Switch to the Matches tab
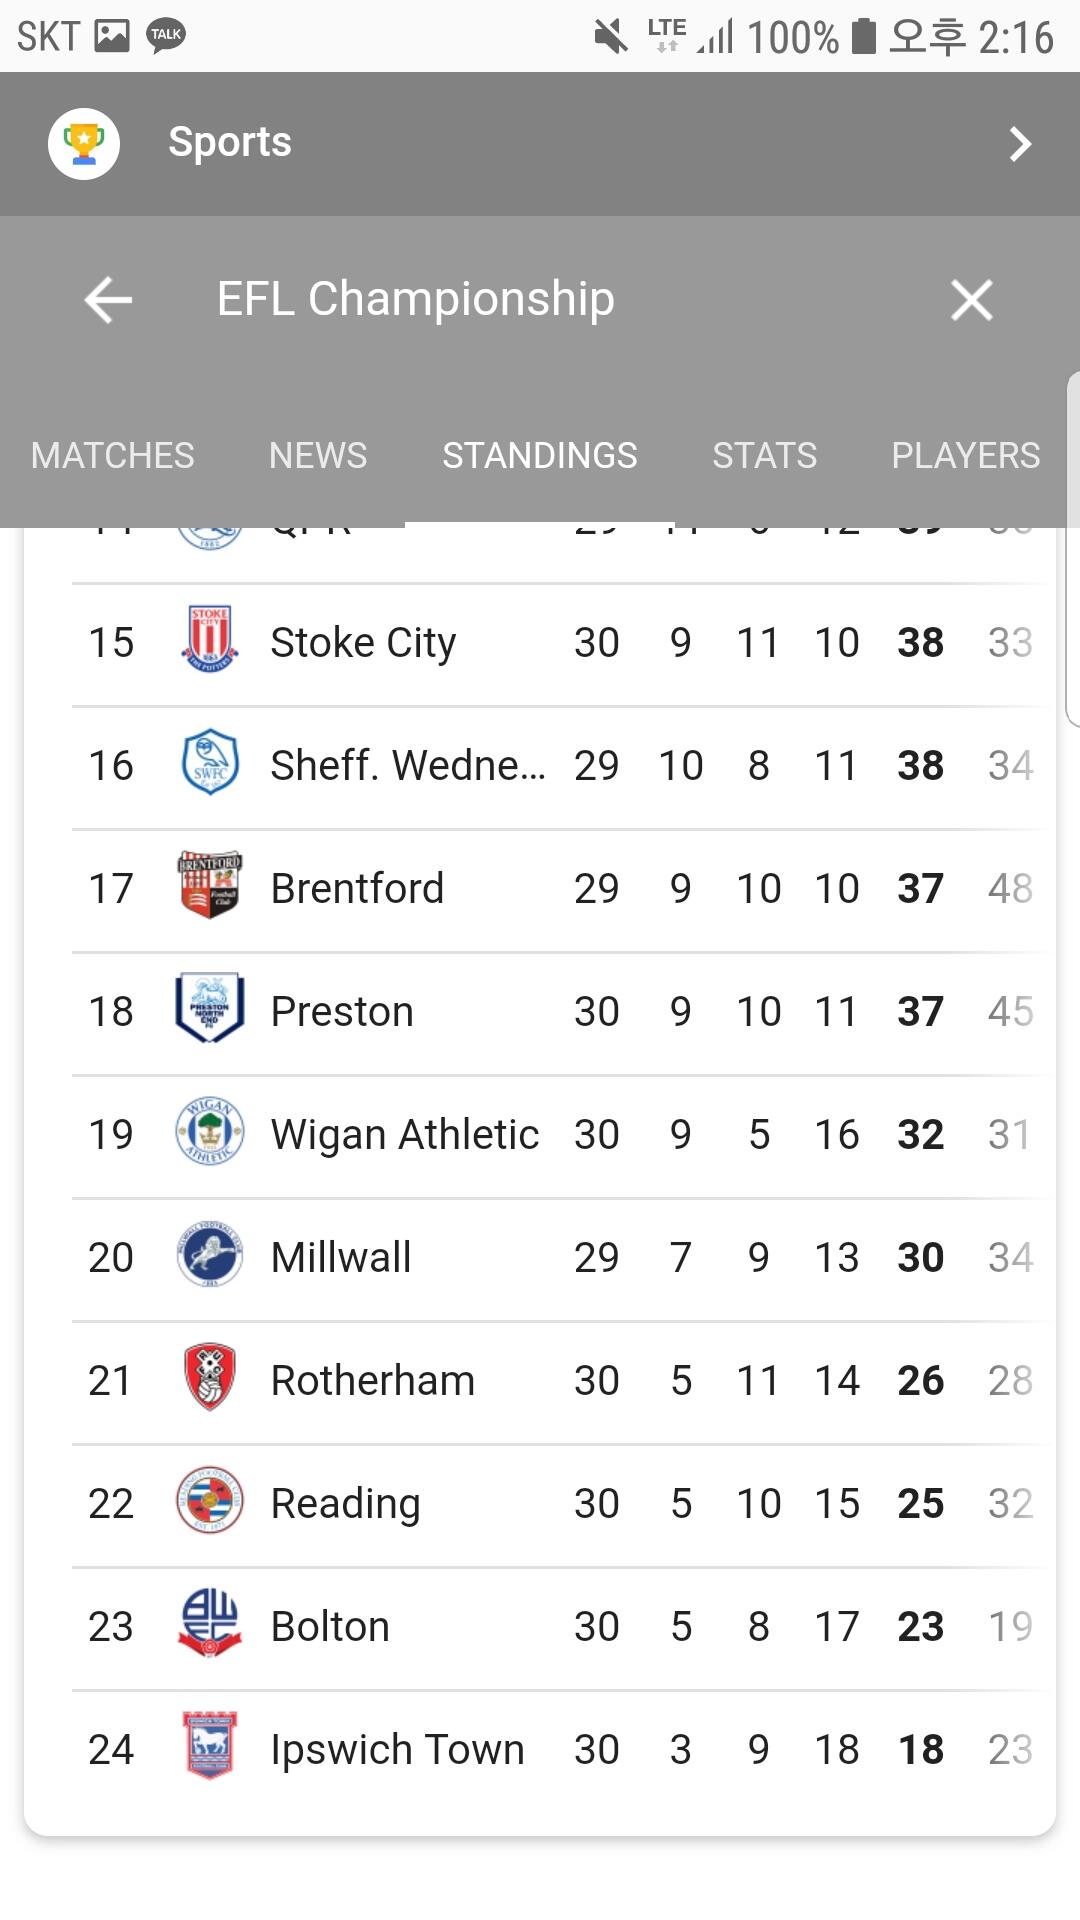 [x=113, y=456]
